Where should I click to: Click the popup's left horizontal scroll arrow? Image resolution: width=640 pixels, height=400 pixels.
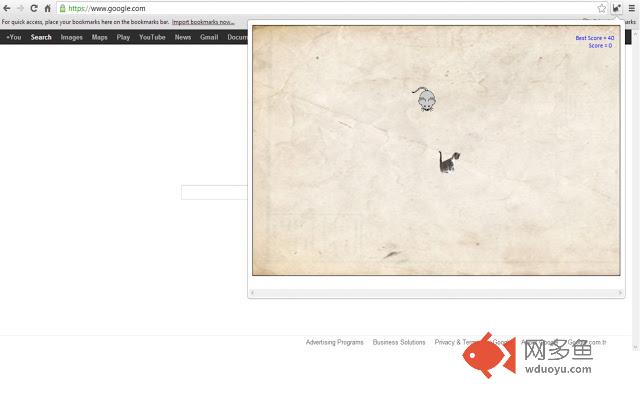point(253,292)
